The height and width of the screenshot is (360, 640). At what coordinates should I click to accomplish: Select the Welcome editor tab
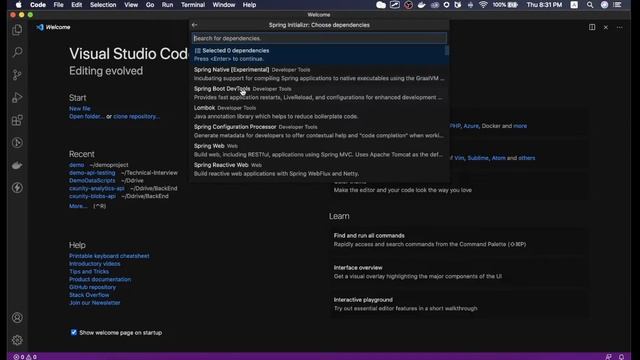(x=53, y=27)
